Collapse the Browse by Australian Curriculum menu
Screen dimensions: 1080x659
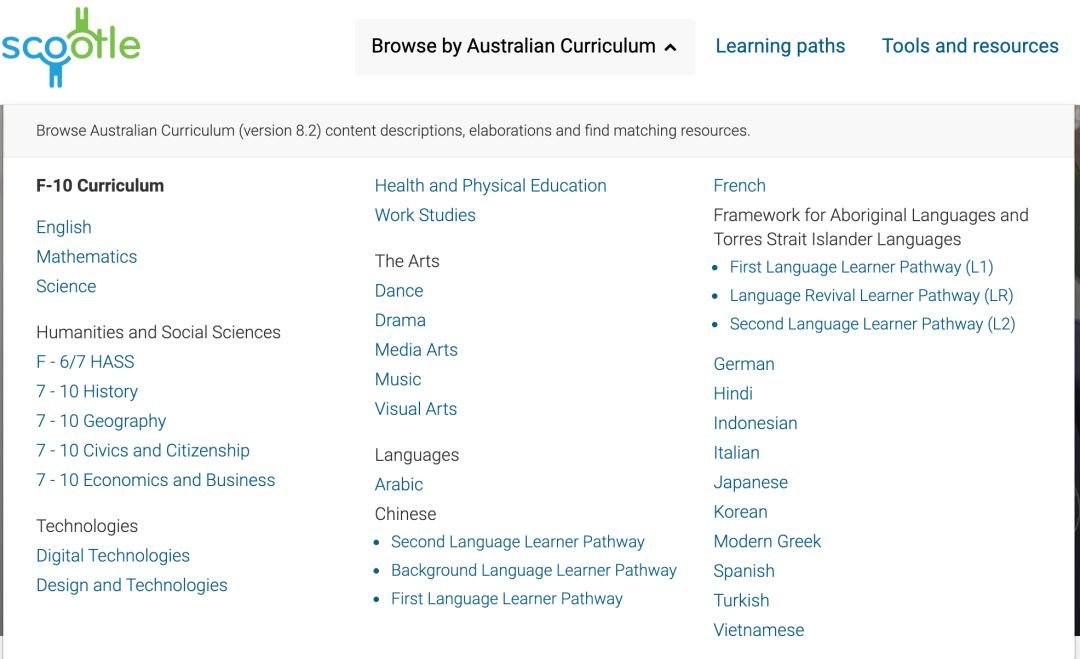click(525, 47)
